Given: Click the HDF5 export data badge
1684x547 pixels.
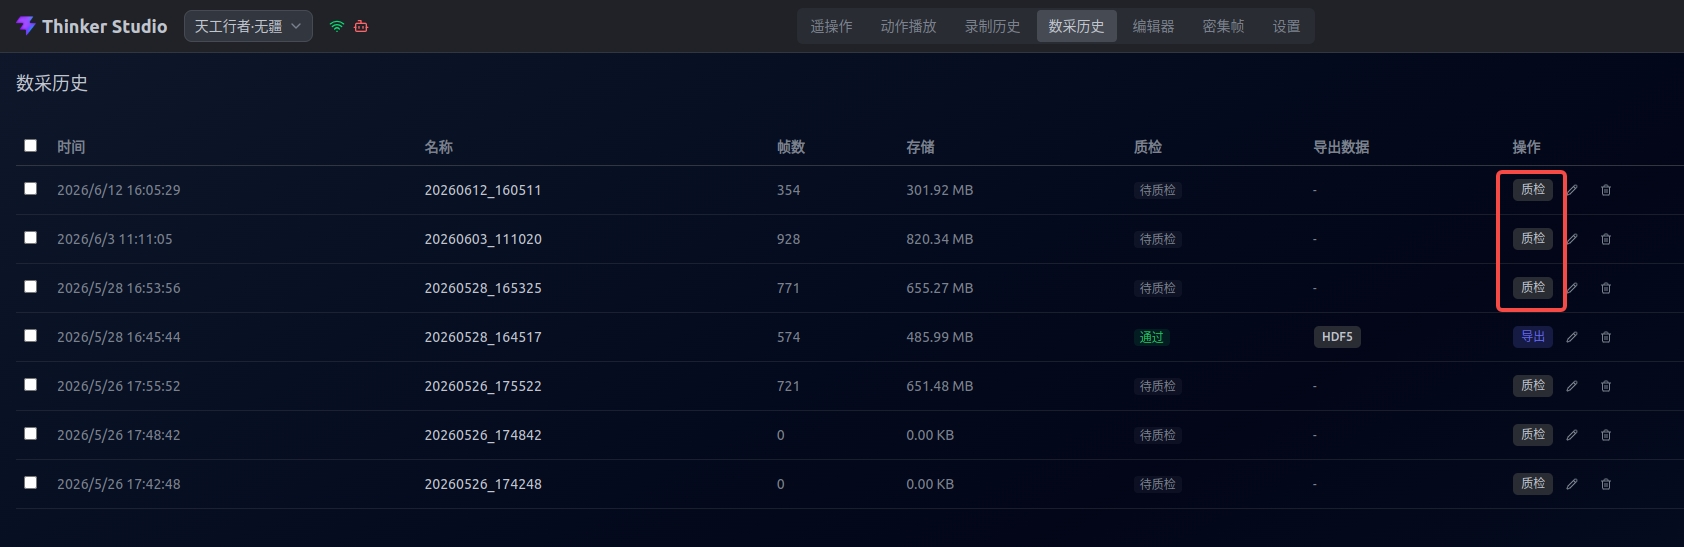Looking at the screenshot, I should coord(1337,337).
